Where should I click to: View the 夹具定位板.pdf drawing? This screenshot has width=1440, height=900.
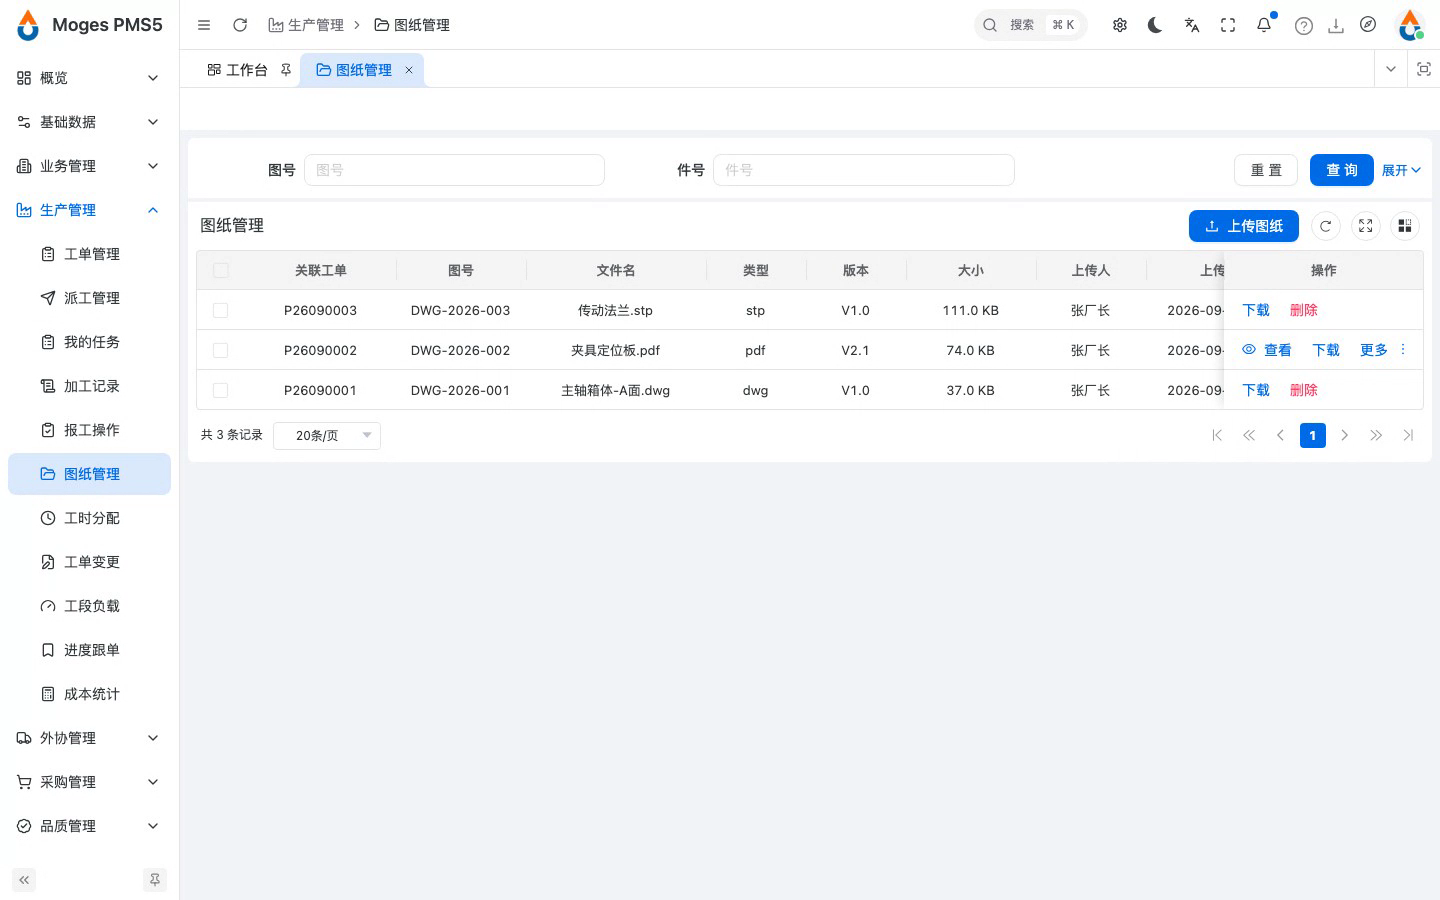(x=1267, y=350)
